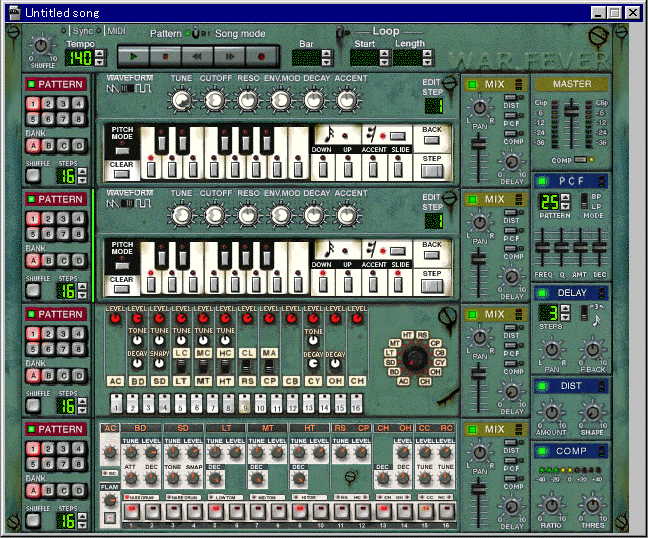Click the second synth BACK button
Screen dimensions: 648x538
coord(431,255)
